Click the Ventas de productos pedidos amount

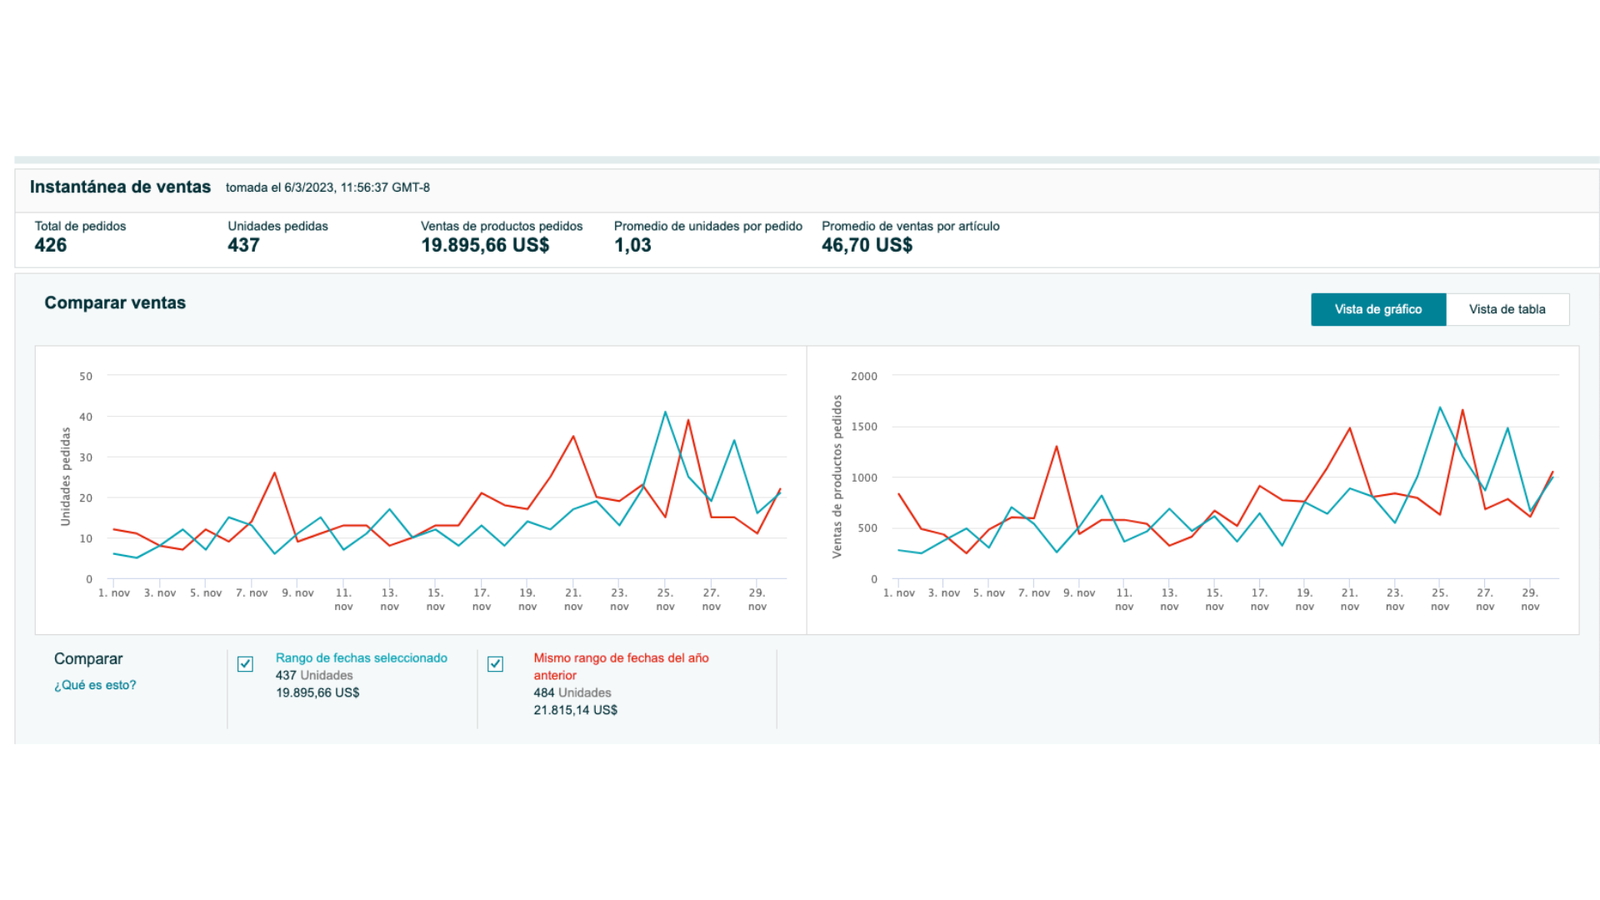click(485, 246)
